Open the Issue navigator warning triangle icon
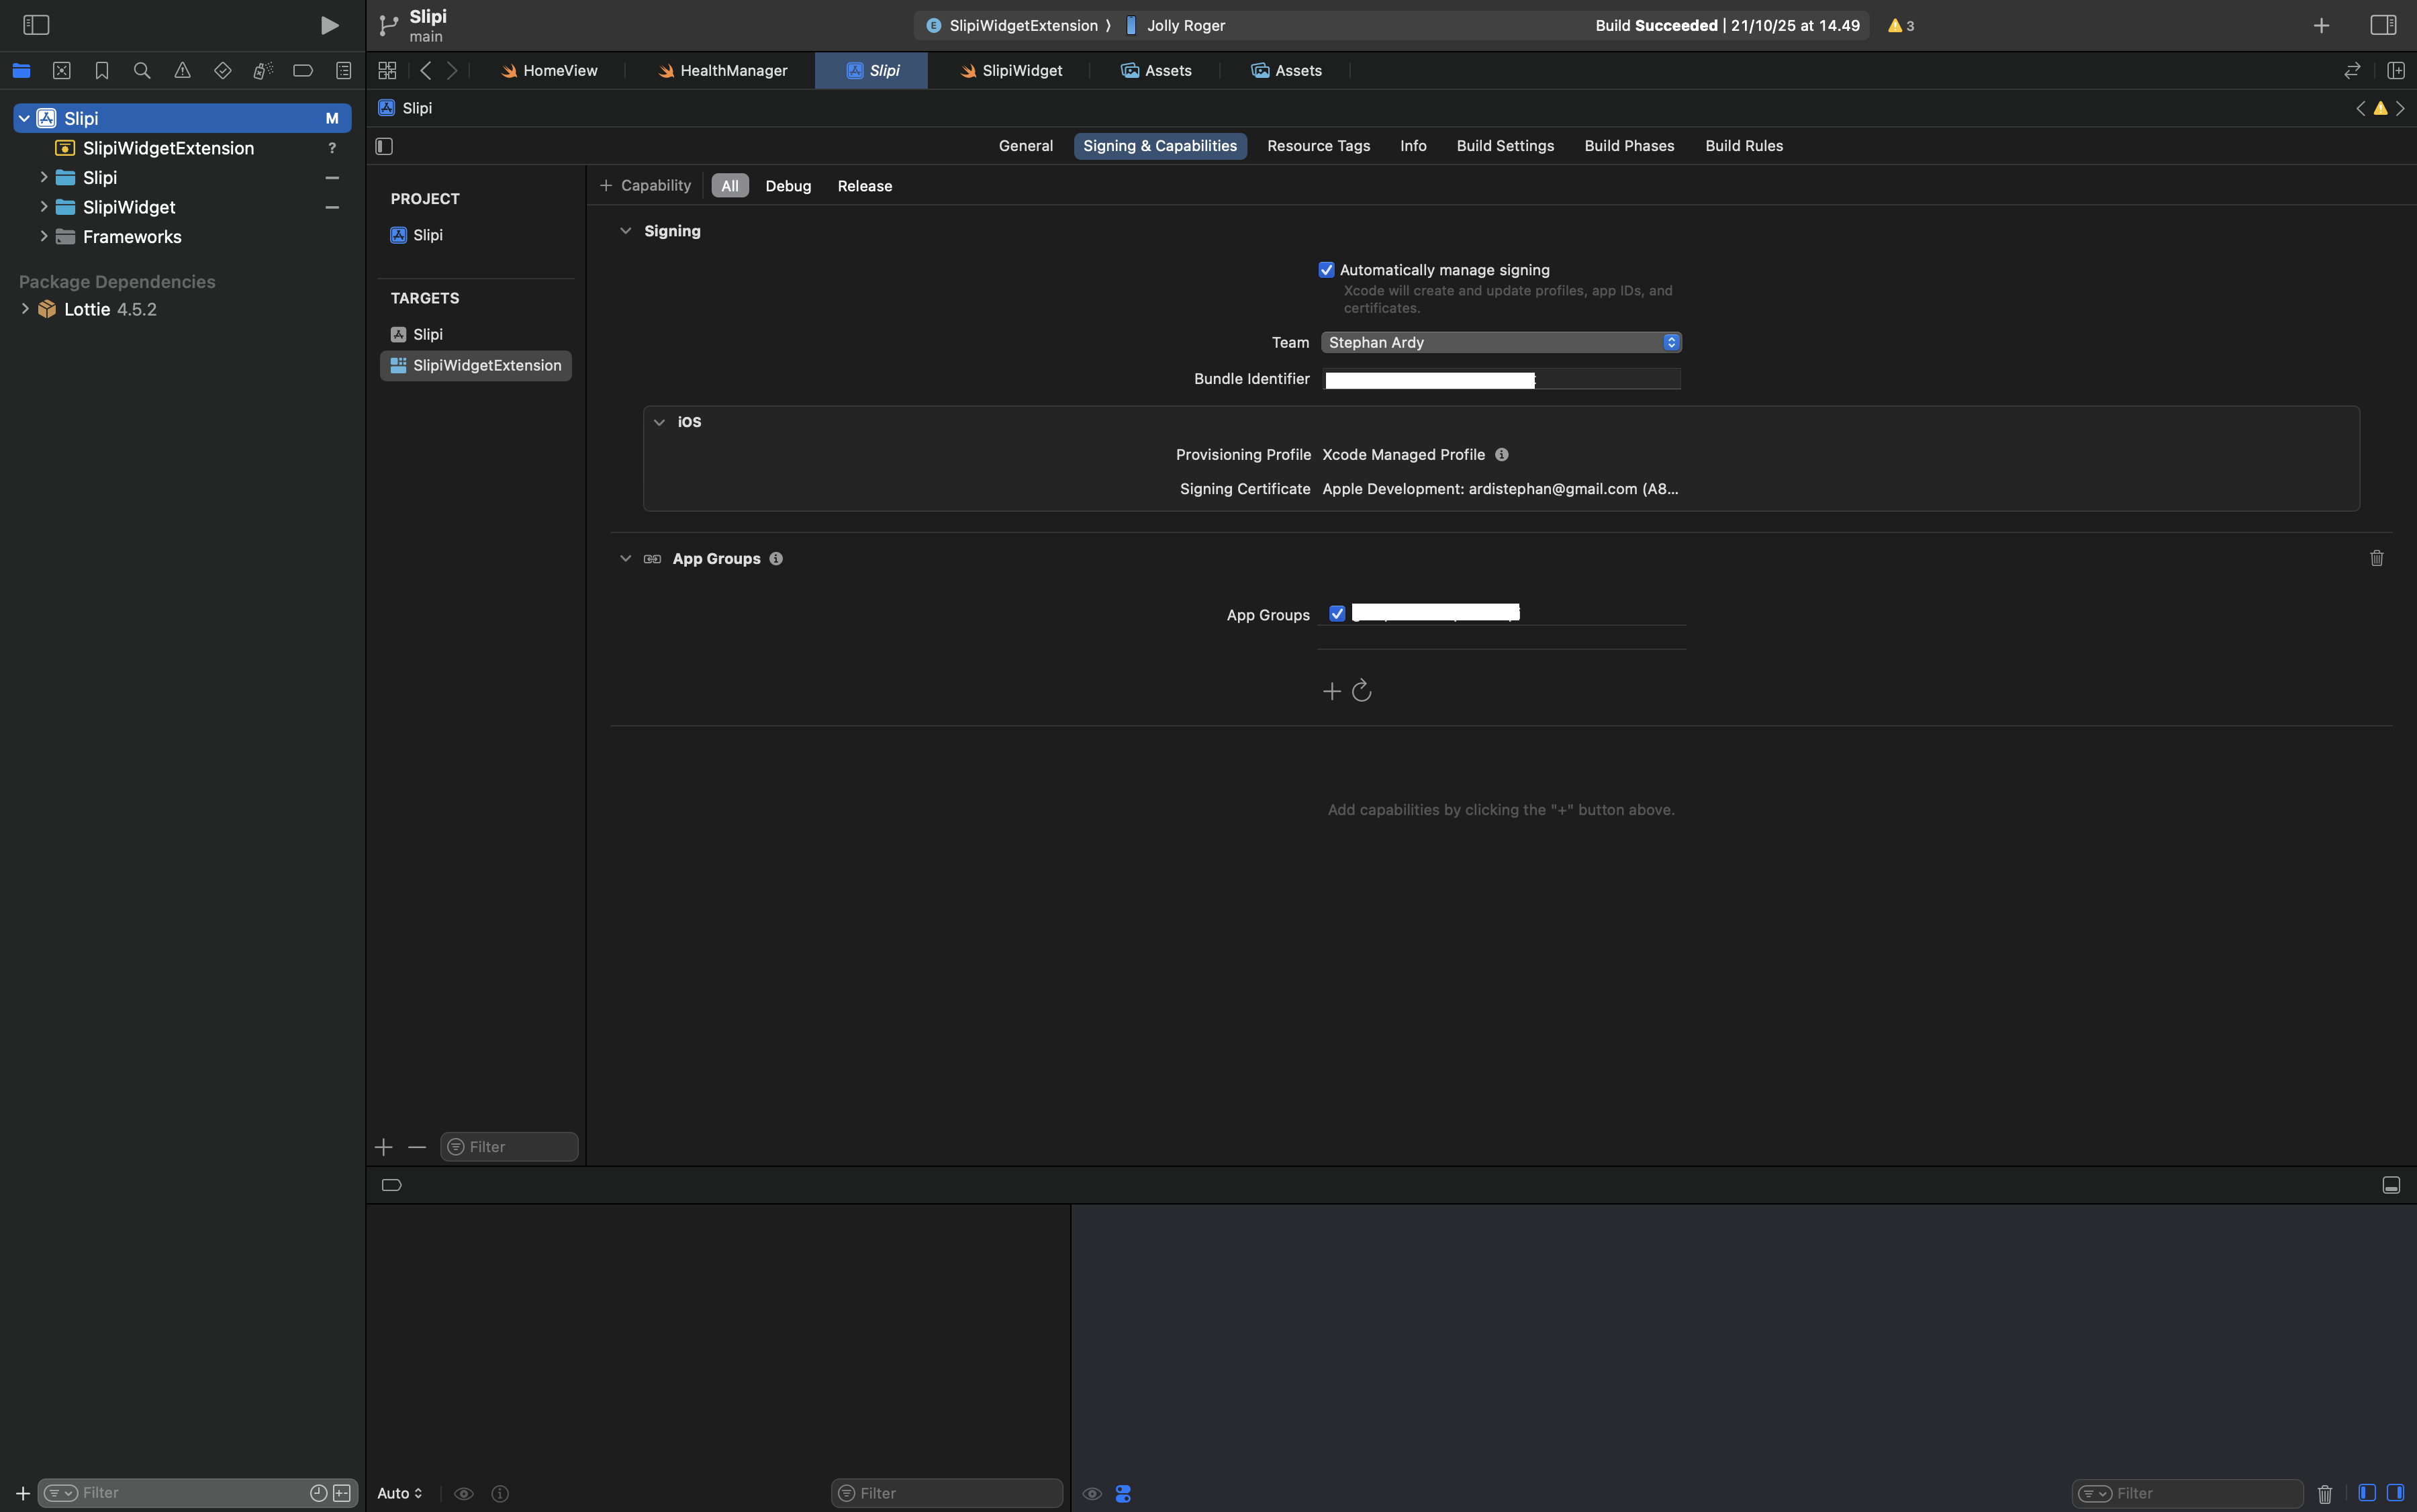 click(x=182, y=70)
